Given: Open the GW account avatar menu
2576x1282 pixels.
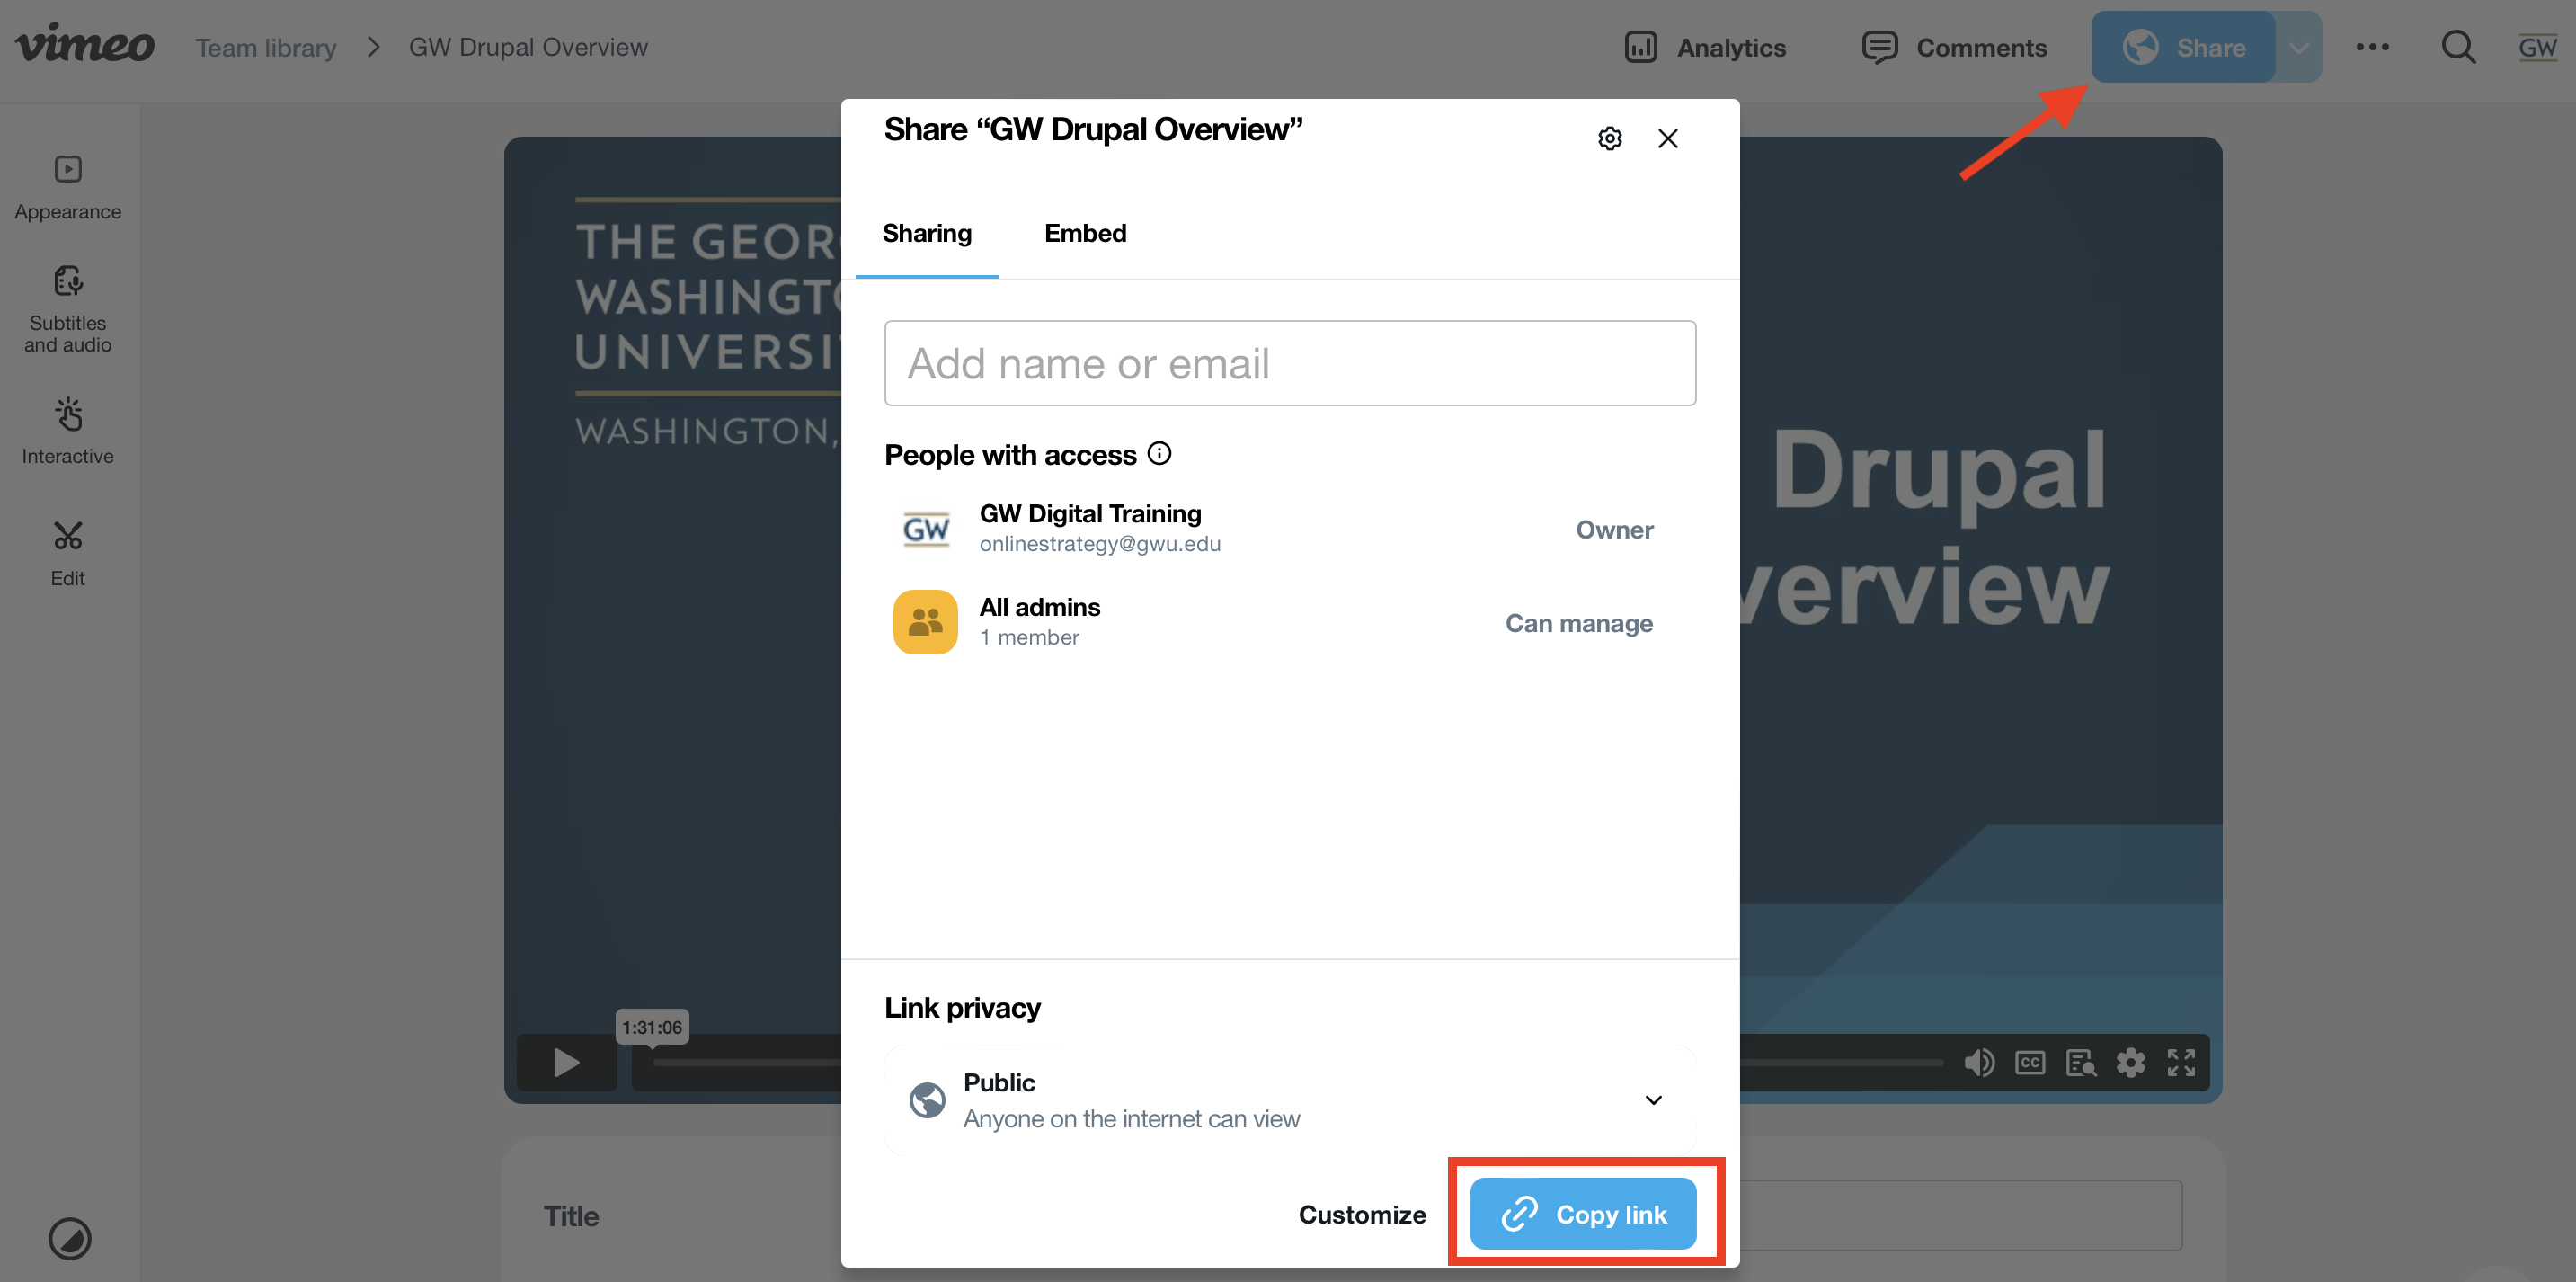Looking at the screenshot, I should click(x=2537, y=47).
